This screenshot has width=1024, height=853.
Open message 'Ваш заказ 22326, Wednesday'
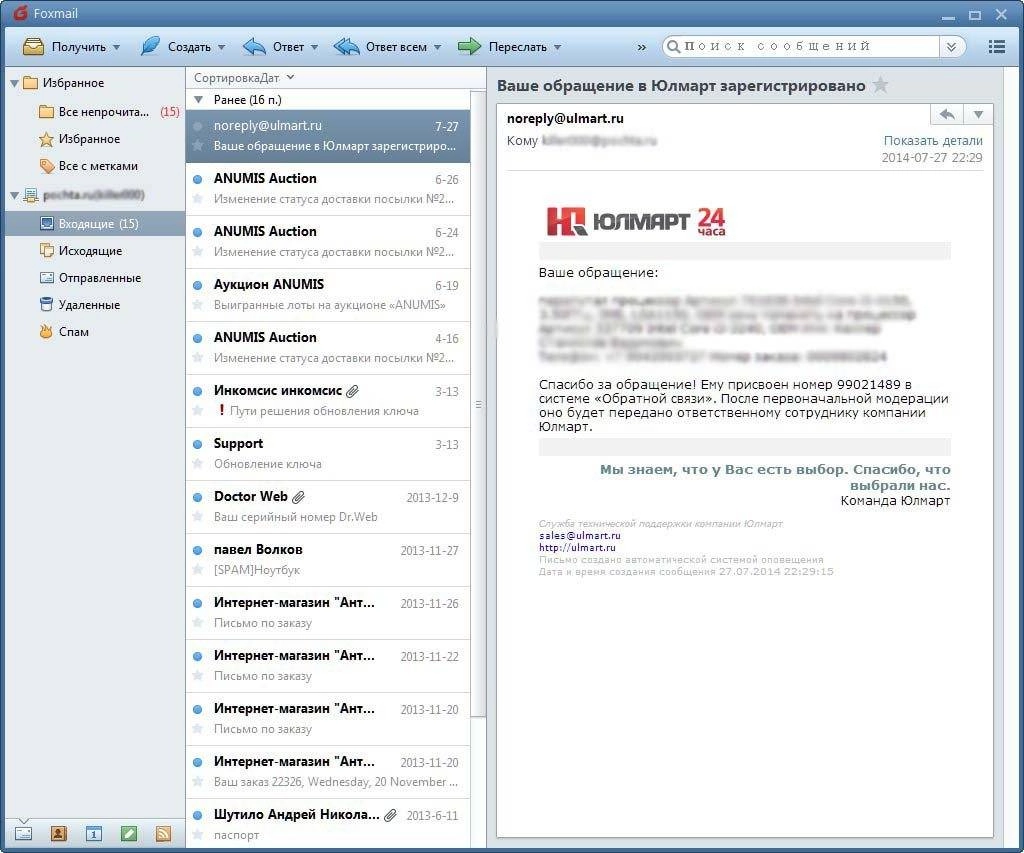coord(328,772)
